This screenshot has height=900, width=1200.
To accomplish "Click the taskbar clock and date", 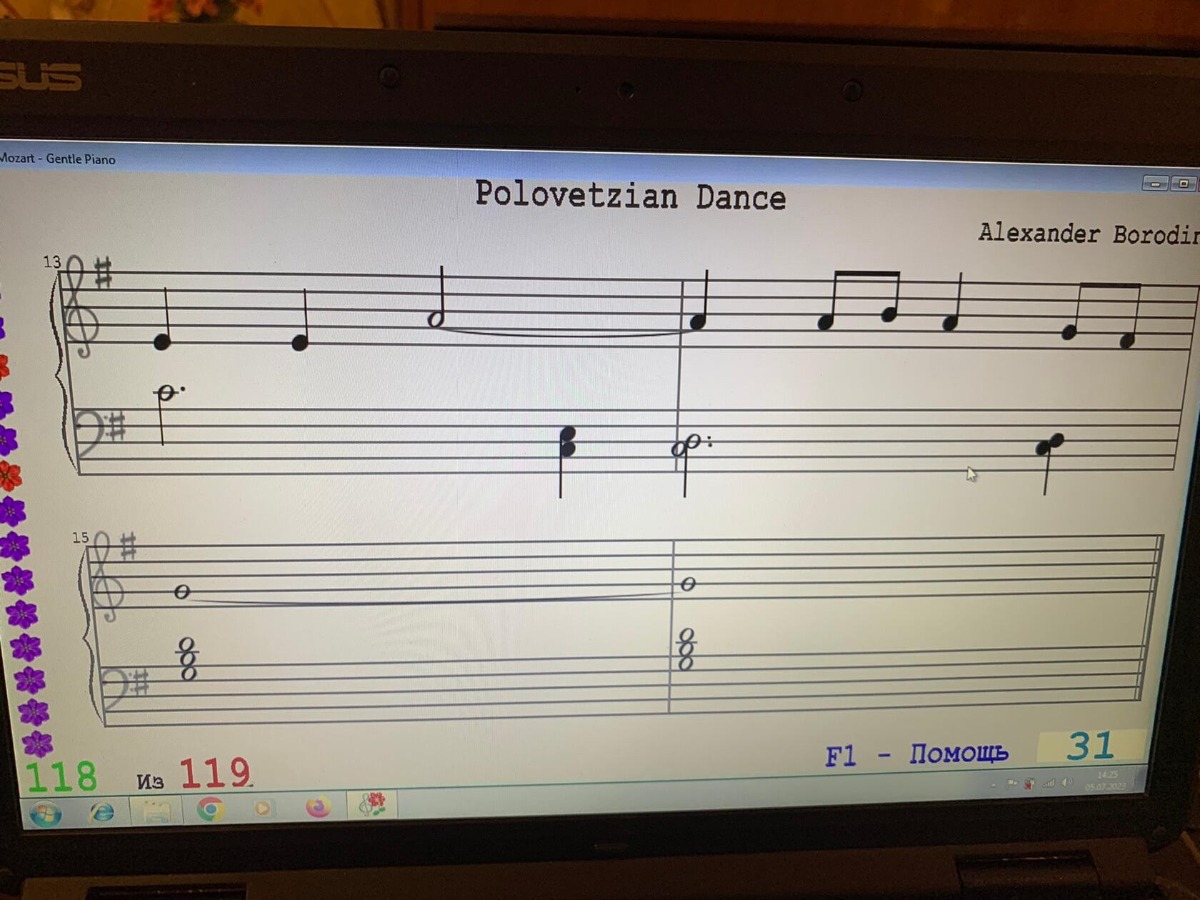I will [1108, 780].
